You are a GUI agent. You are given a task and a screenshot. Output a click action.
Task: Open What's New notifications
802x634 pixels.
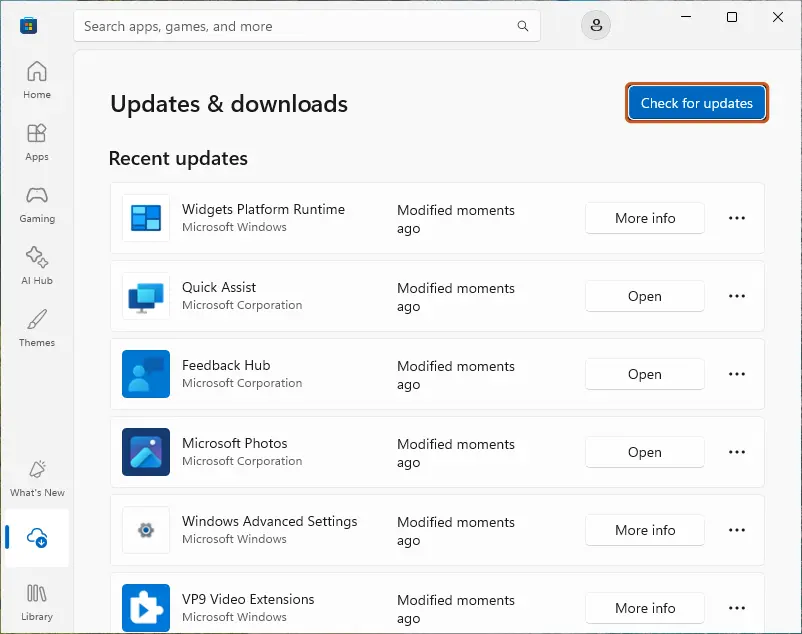tap(37, 479)
